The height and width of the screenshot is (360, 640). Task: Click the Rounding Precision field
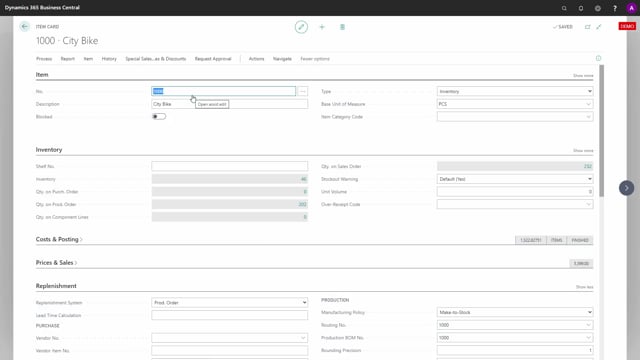(x=515, y=350)
